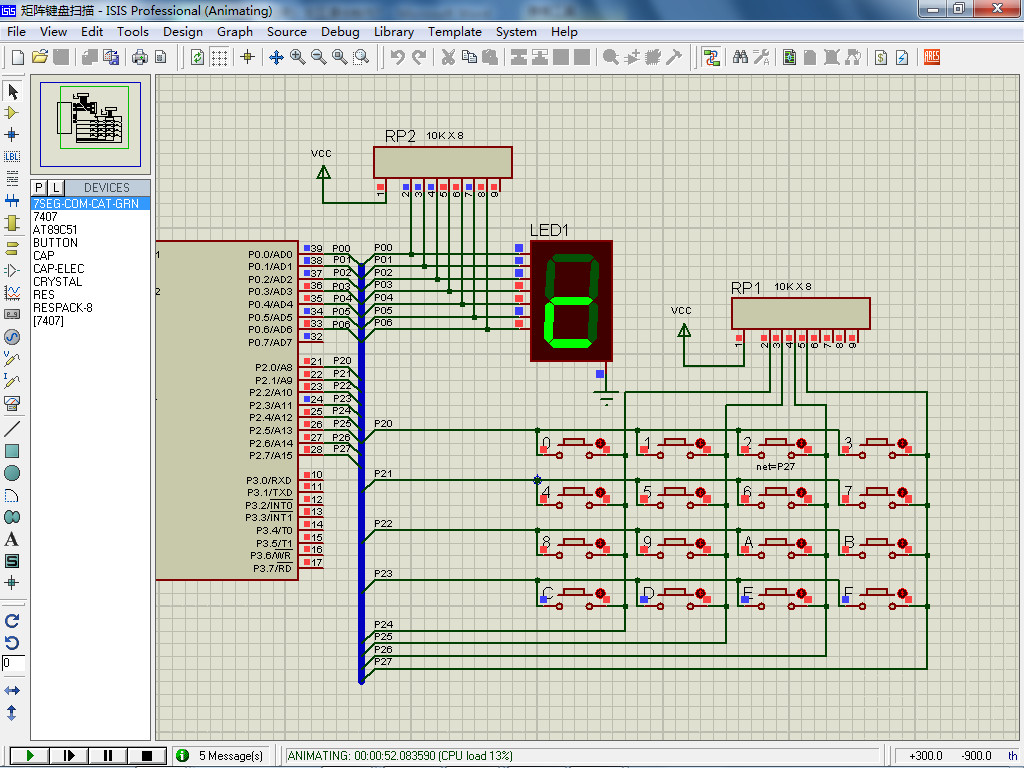Viewport: 1024px width, 768px height.
Task: Open the Library menu
Action: (x=393, y=31)
